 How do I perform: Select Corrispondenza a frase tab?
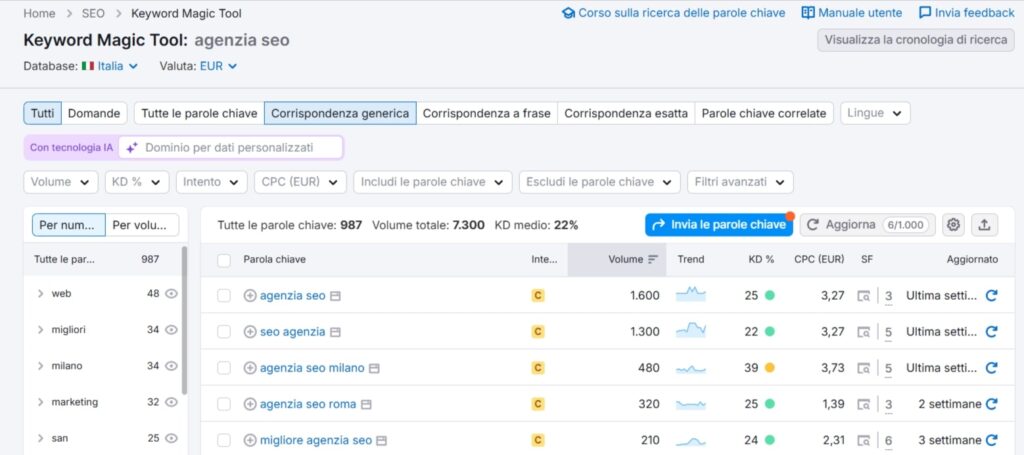[x=487, y=113]
